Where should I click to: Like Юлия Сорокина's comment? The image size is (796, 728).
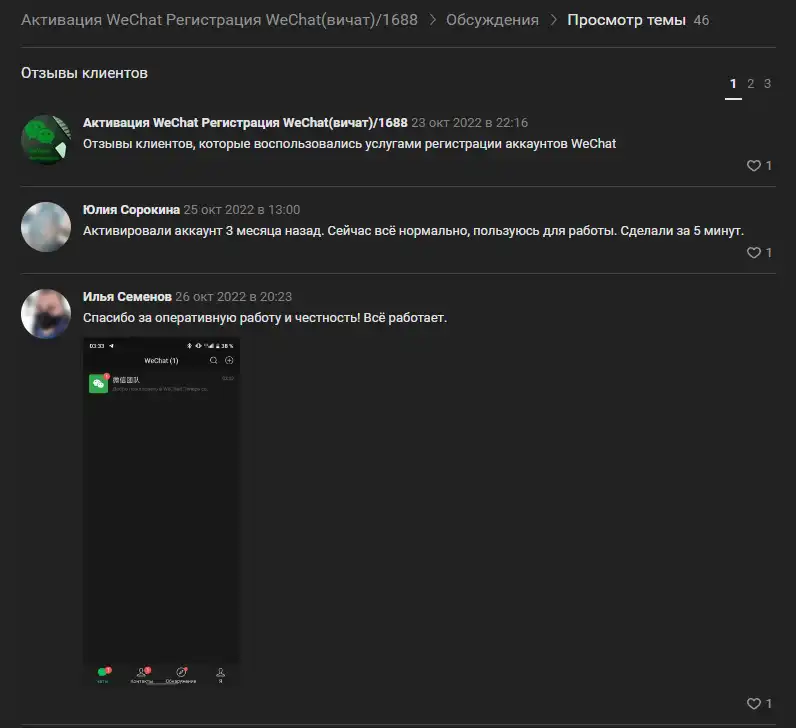click(x=759, y=252)
